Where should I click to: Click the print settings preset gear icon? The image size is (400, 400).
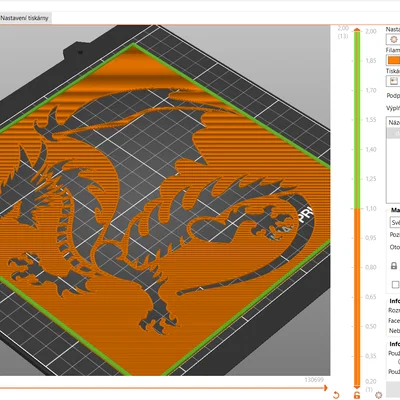[393, 40]
